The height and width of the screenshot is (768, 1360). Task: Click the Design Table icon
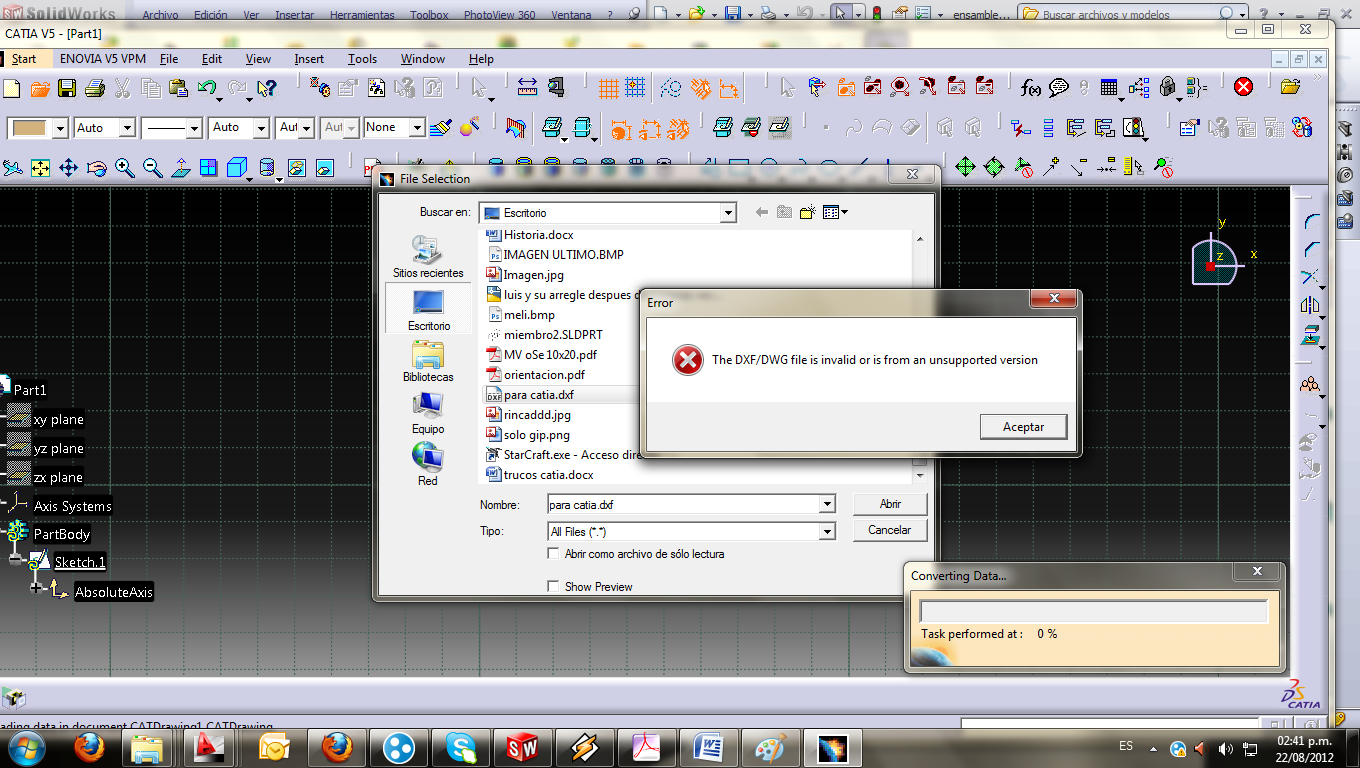coord(1109,88)
